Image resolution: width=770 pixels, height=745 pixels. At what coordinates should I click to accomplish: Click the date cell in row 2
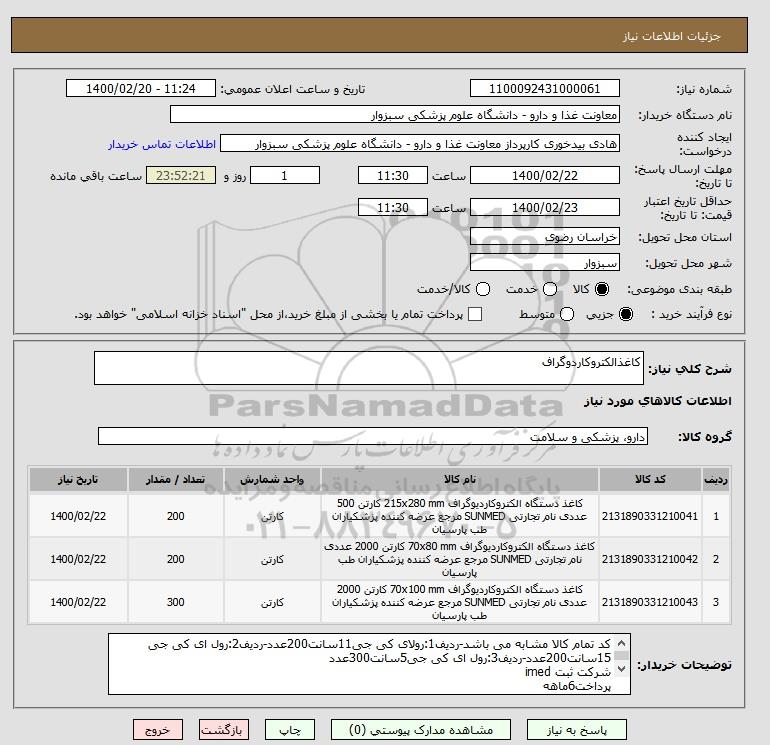point(78,559)
